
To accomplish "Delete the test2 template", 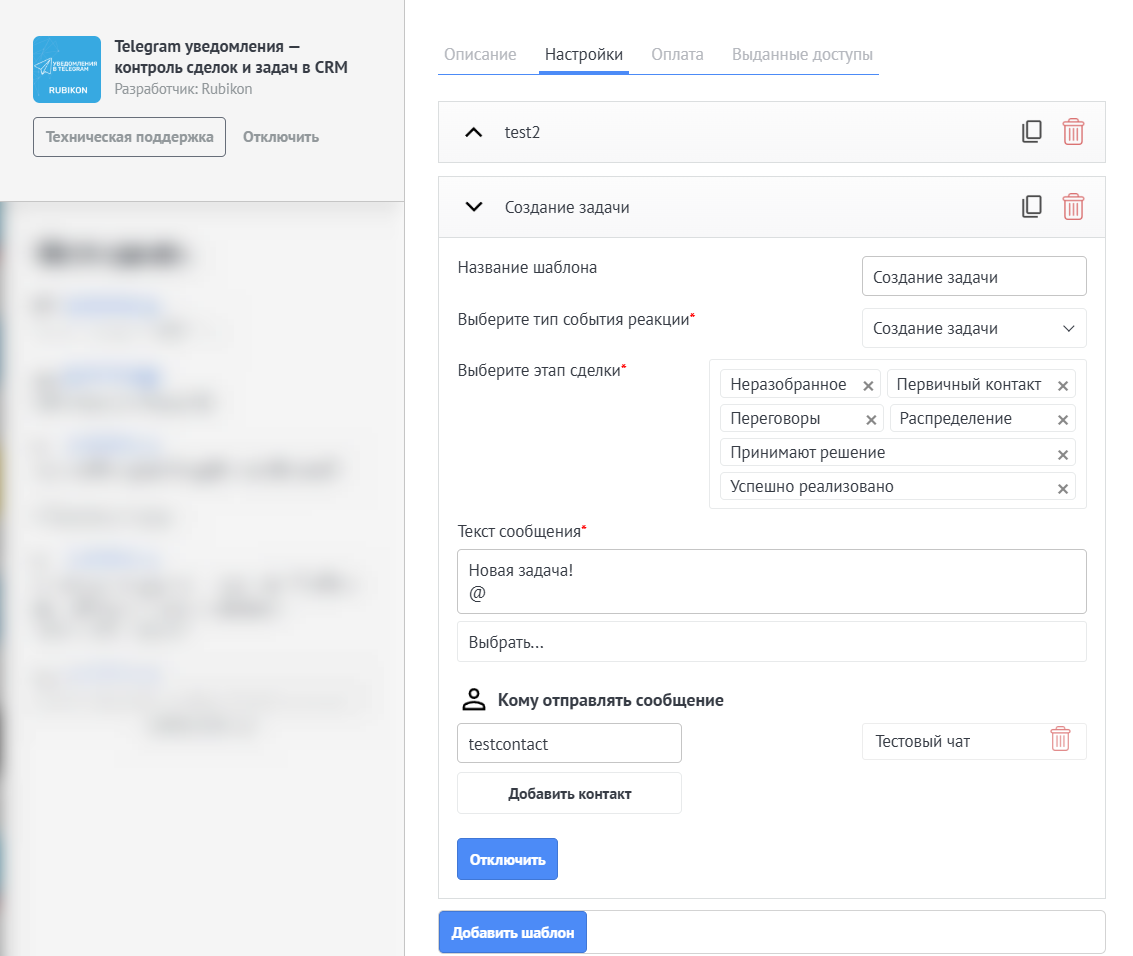I will coord(1073,132).
